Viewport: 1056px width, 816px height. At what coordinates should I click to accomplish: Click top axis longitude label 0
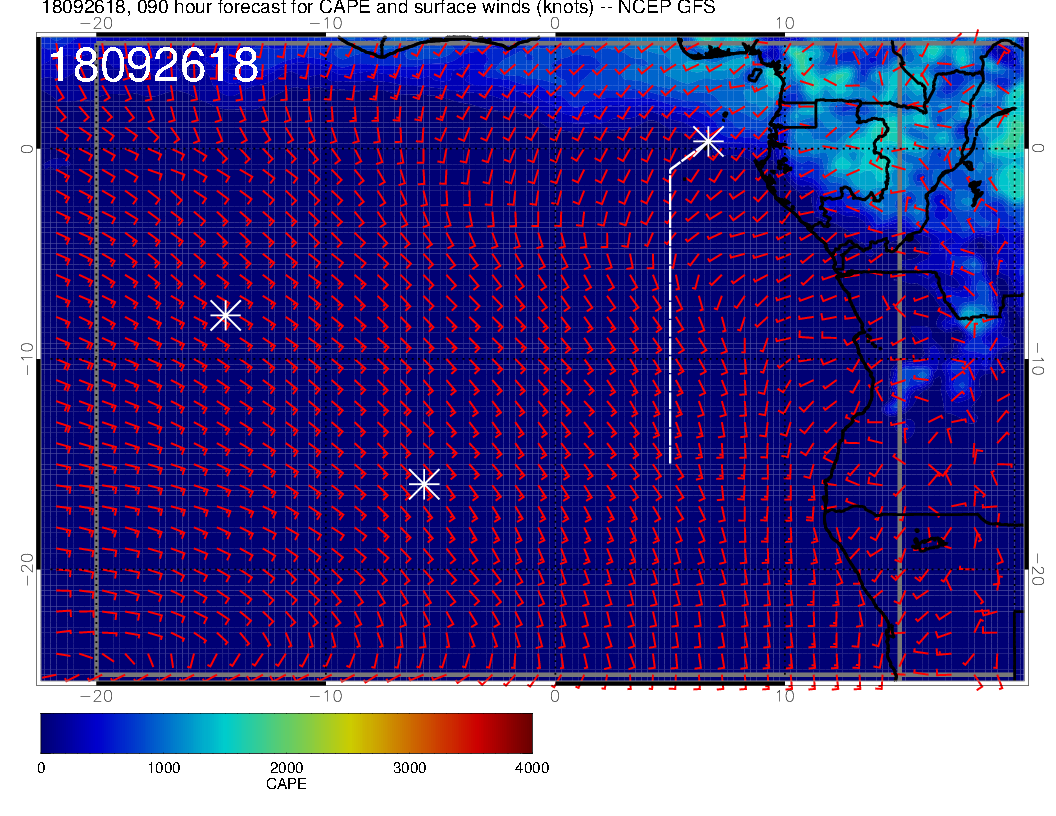[x=555, y=23]
